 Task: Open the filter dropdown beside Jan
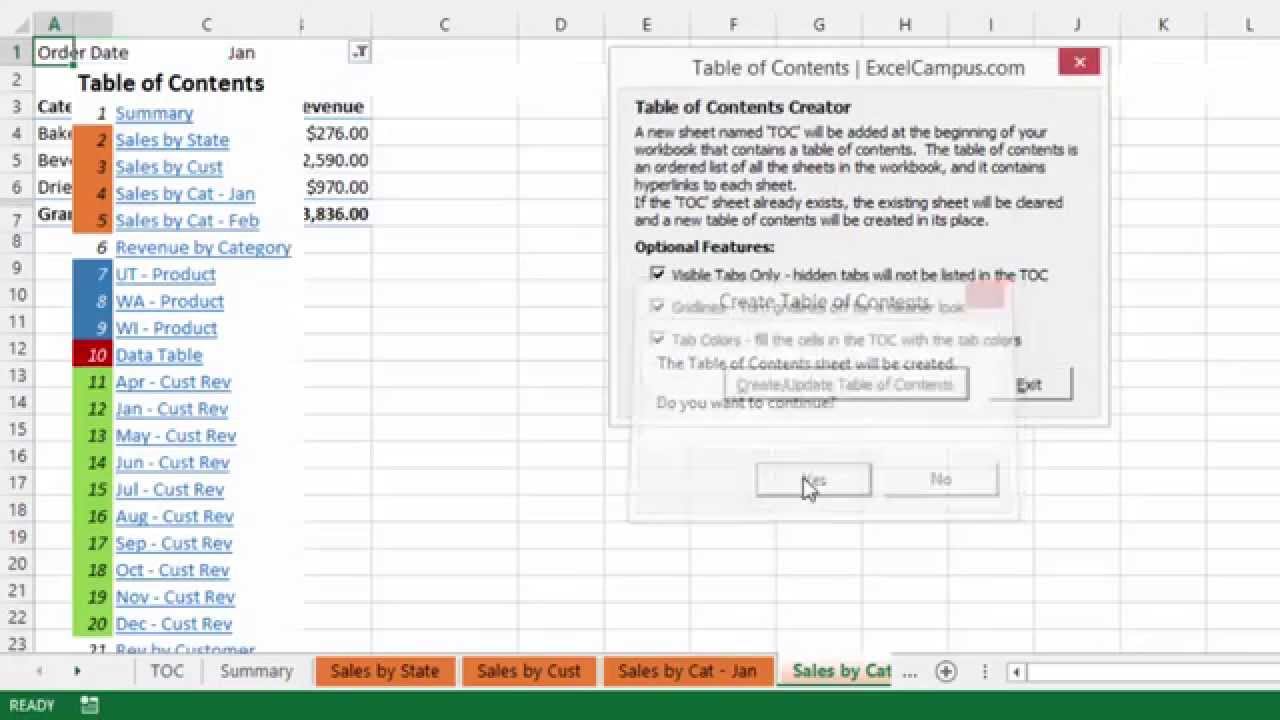(x=360, y=52)
